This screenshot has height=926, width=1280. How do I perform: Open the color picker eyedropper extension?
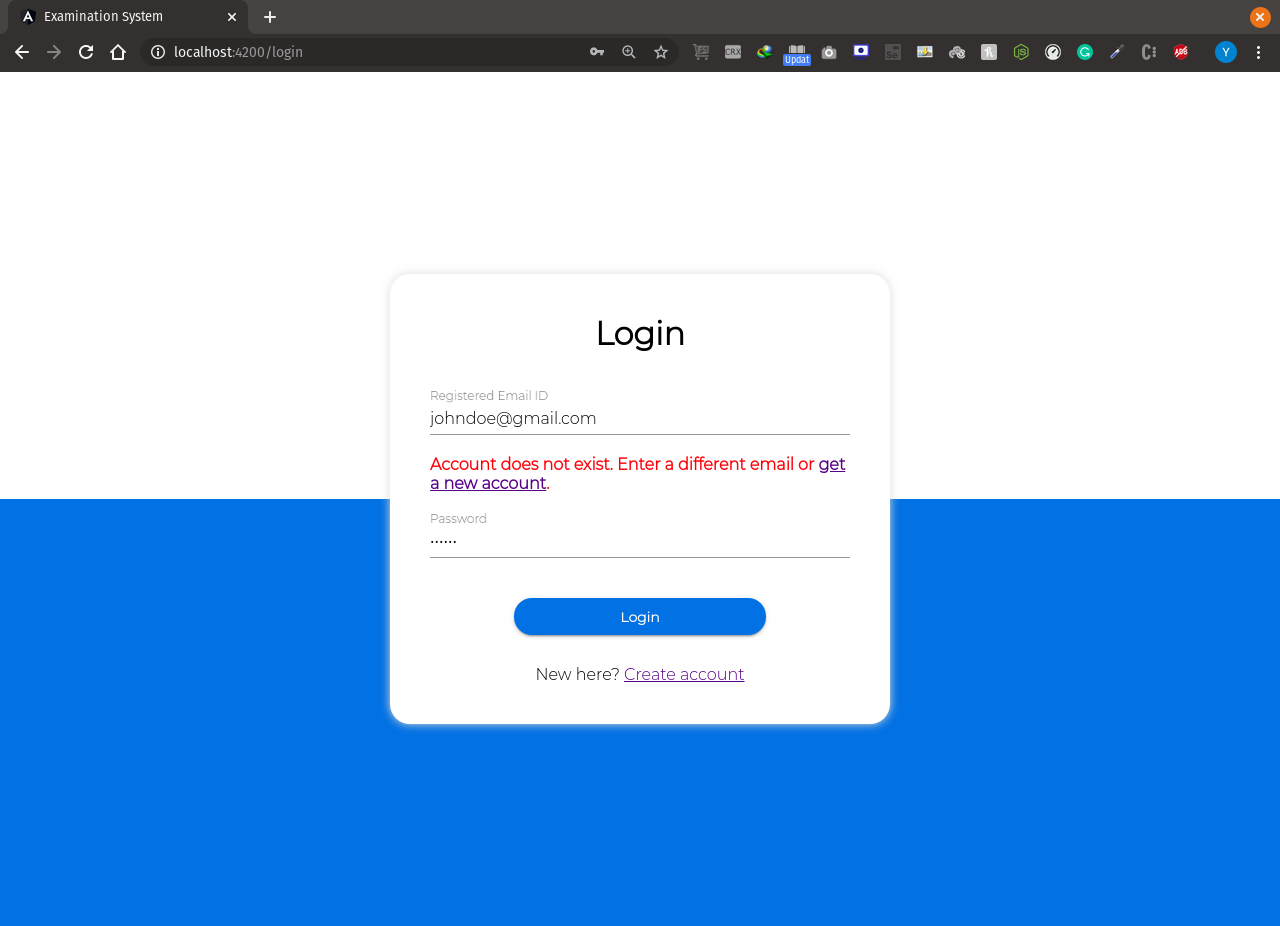click(1117, 52)
